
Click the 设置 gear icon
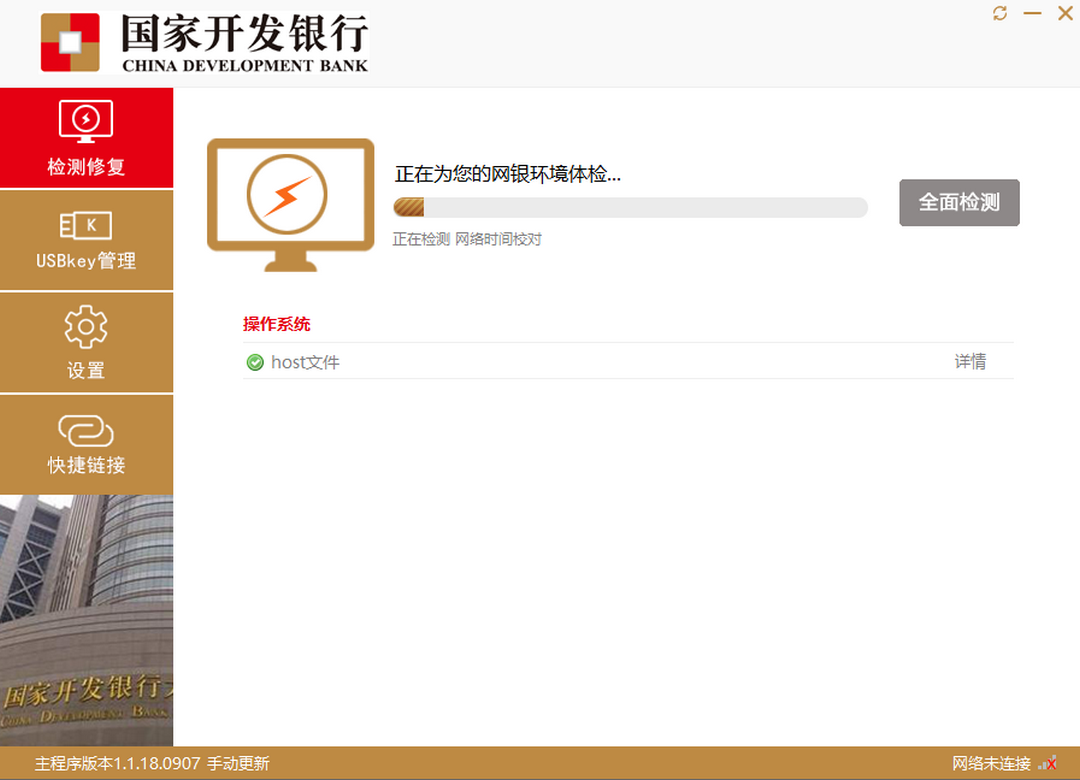point(86,325)
